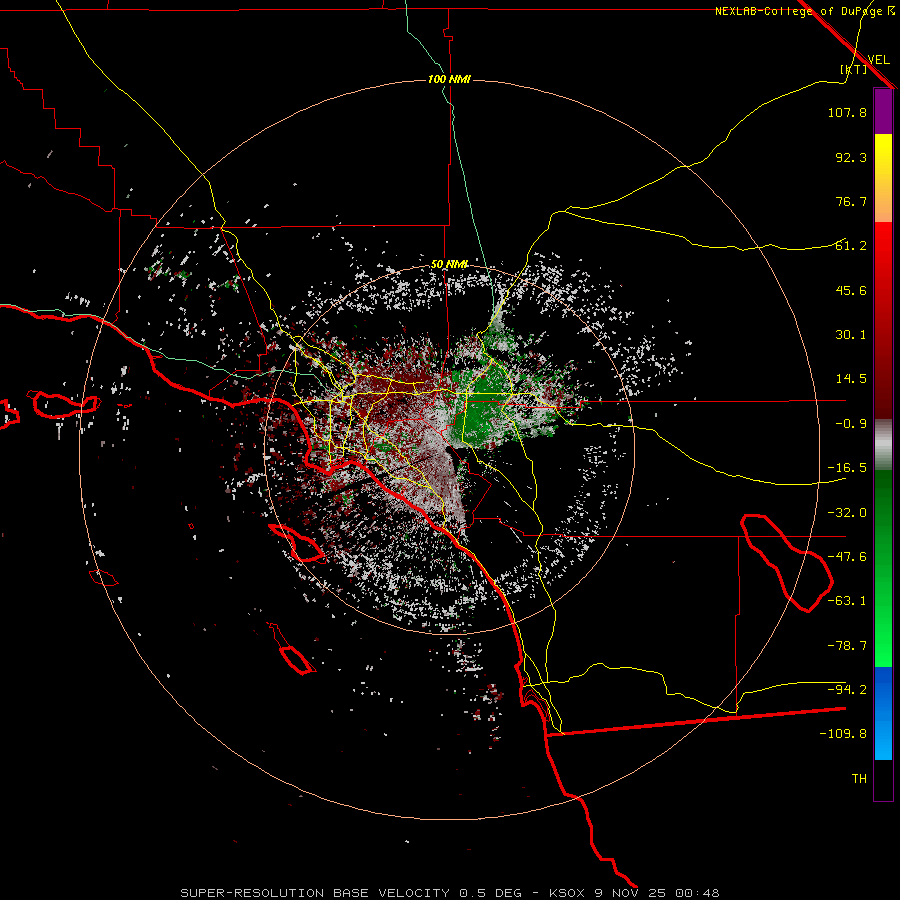This screenshot has width=900, height=900.
Task: Click the KSOX station identifier in caption
Action: click(x=568, y=893)
